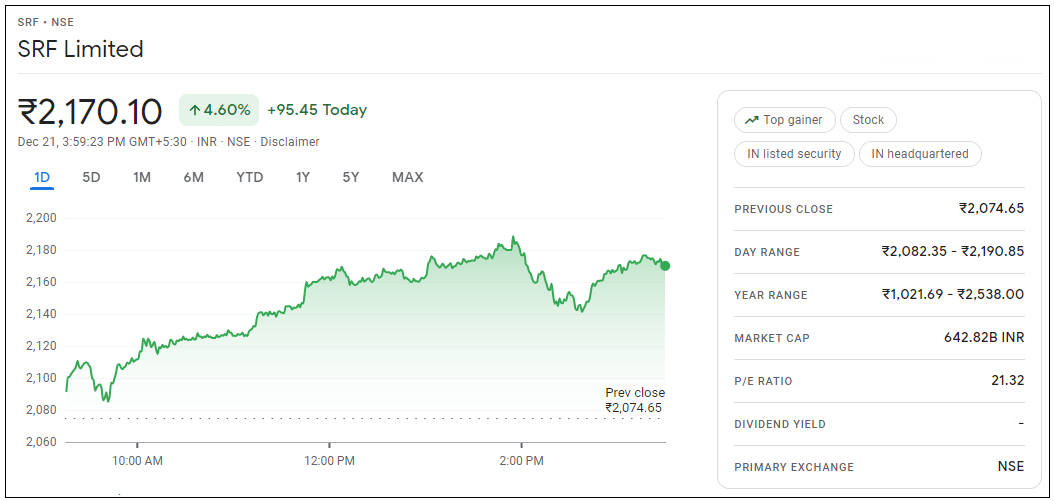Click the DAY RANGE label

click(x=767, y=252)
